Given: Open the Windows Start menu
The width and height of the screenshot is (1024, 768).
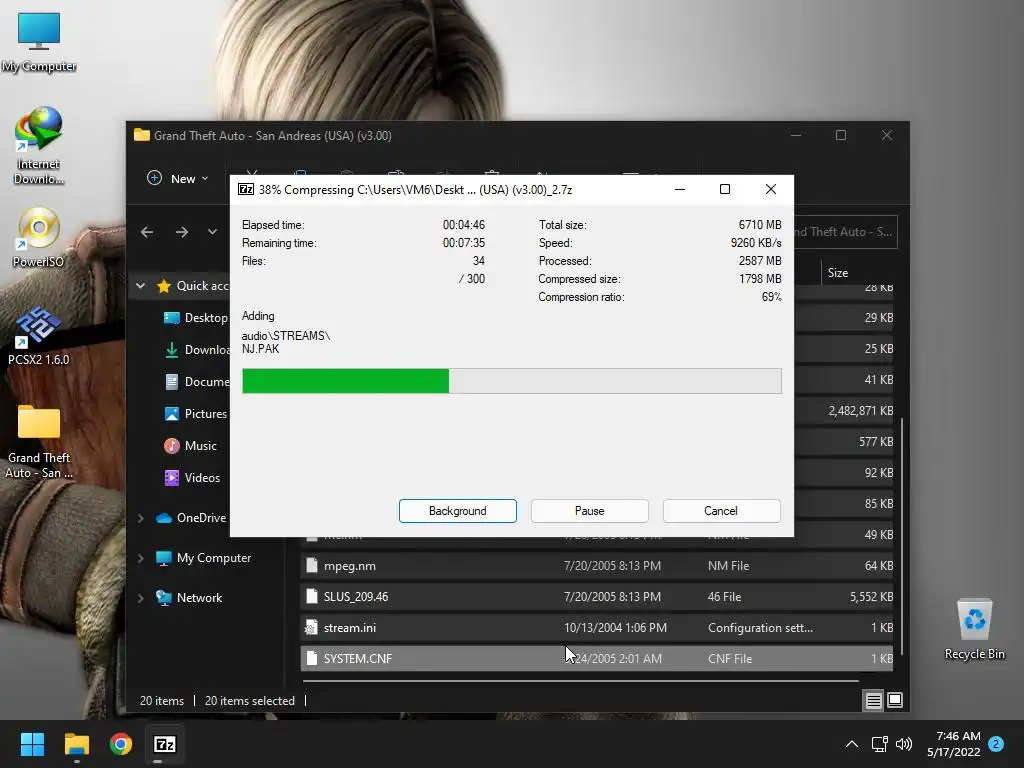Looking at the screenshot, I should [x=32, y=744].
